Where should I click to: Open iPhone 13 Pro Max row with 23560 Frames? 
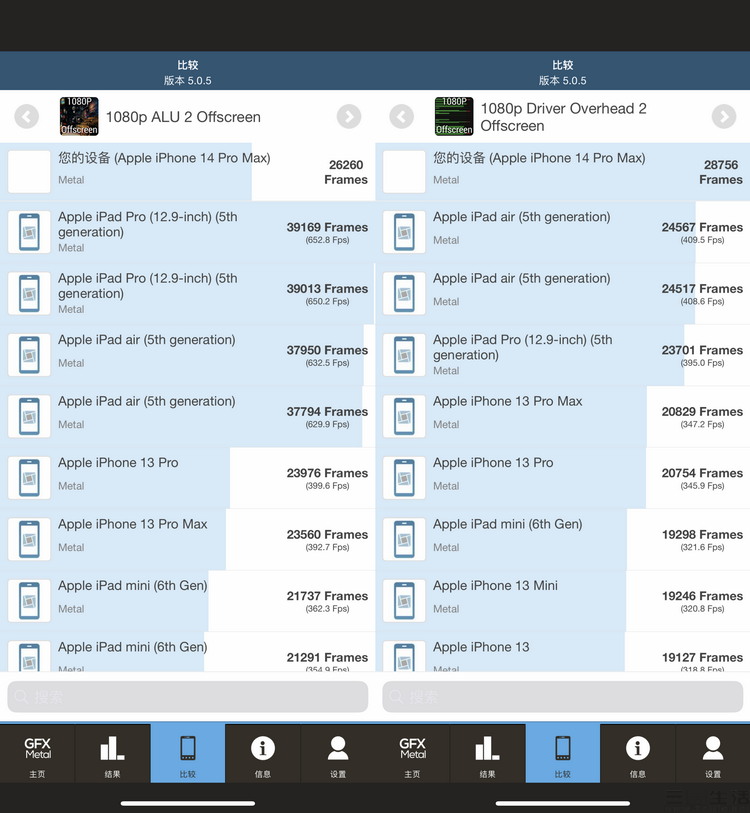[188, 539]
